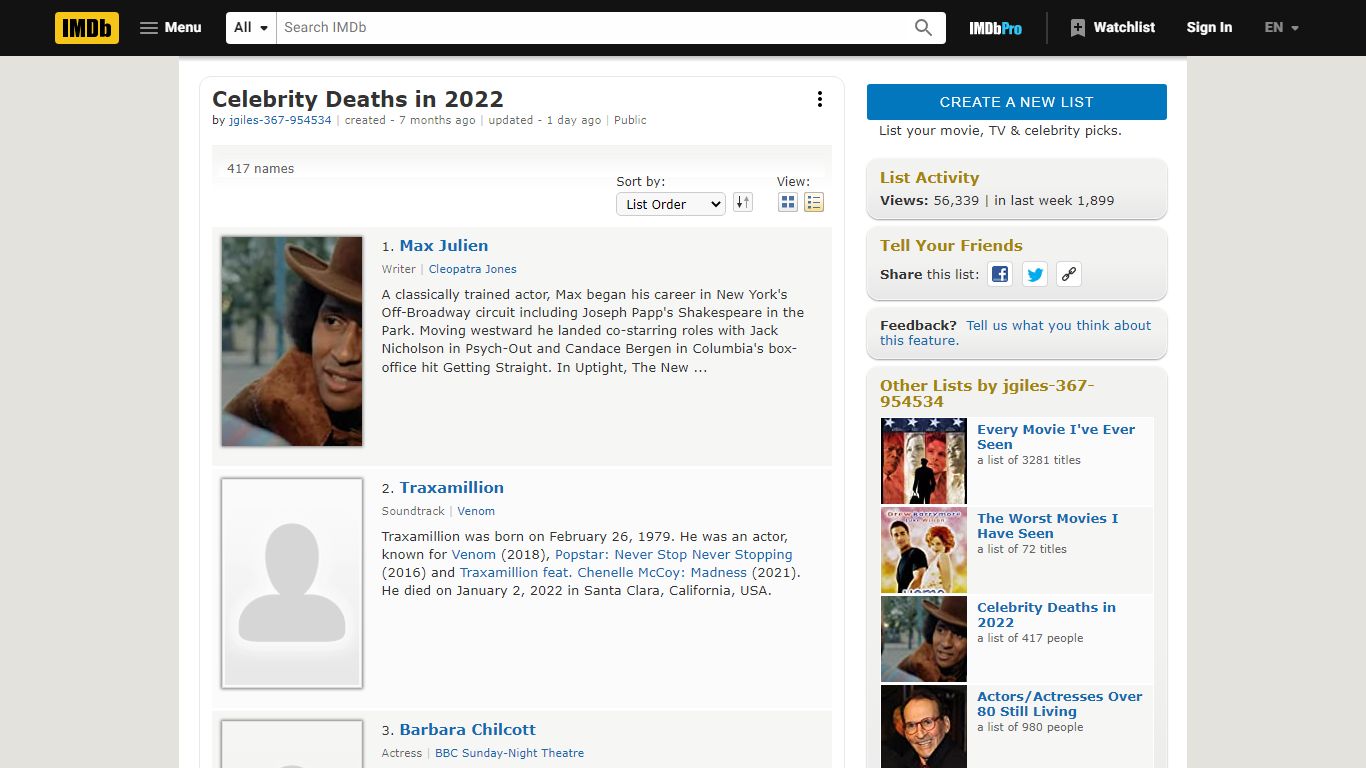Open the Cleopatra Jones title link
The width and height of the screenshot is (1366, 768).
pos(472,269)
